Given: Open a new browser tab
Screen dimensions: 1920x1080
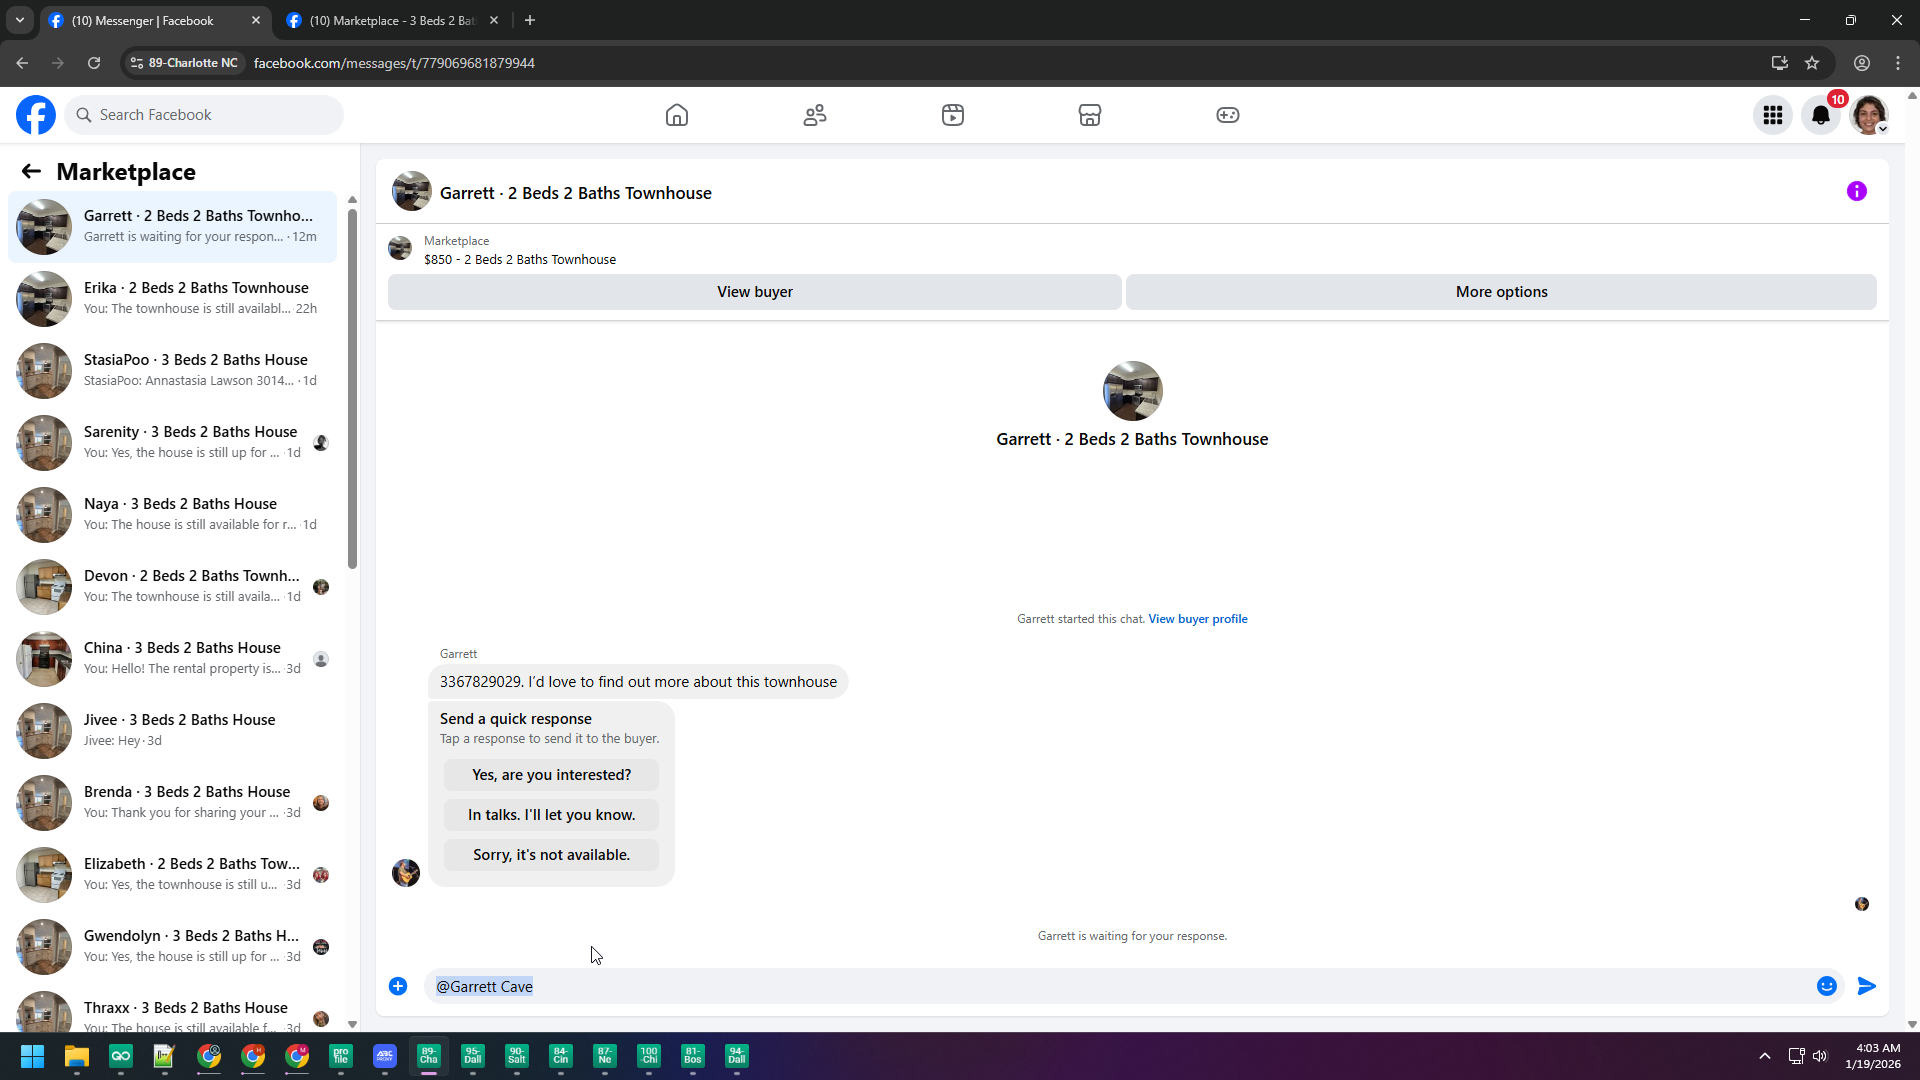Looking at the screenshot, I should point(530,21).
